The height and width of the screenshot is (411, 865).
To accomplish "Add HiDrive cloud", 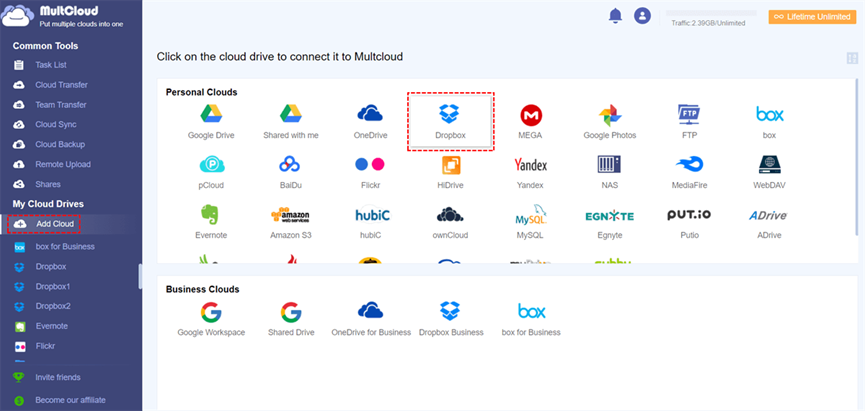I will click(x=451, y=172).
